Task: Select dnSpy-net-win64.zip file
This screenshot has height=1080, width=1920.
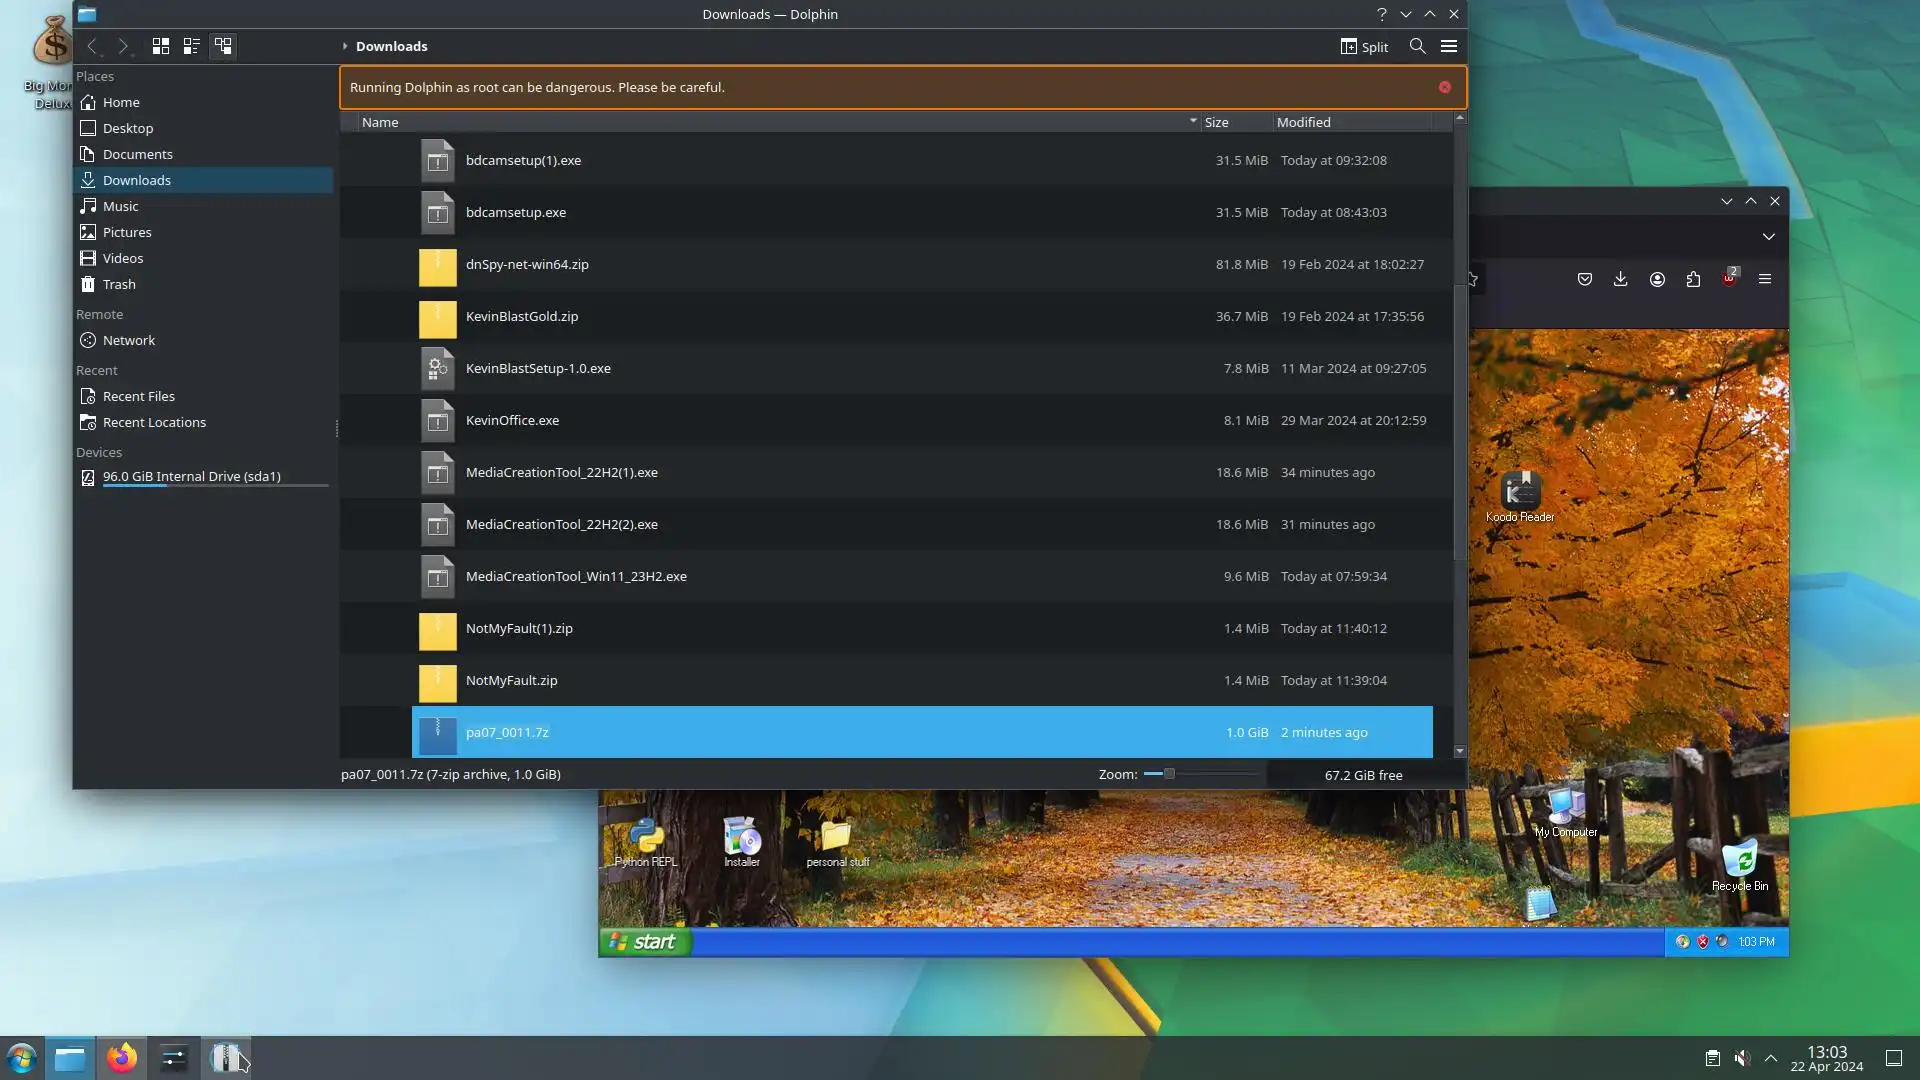Action: 527,264
